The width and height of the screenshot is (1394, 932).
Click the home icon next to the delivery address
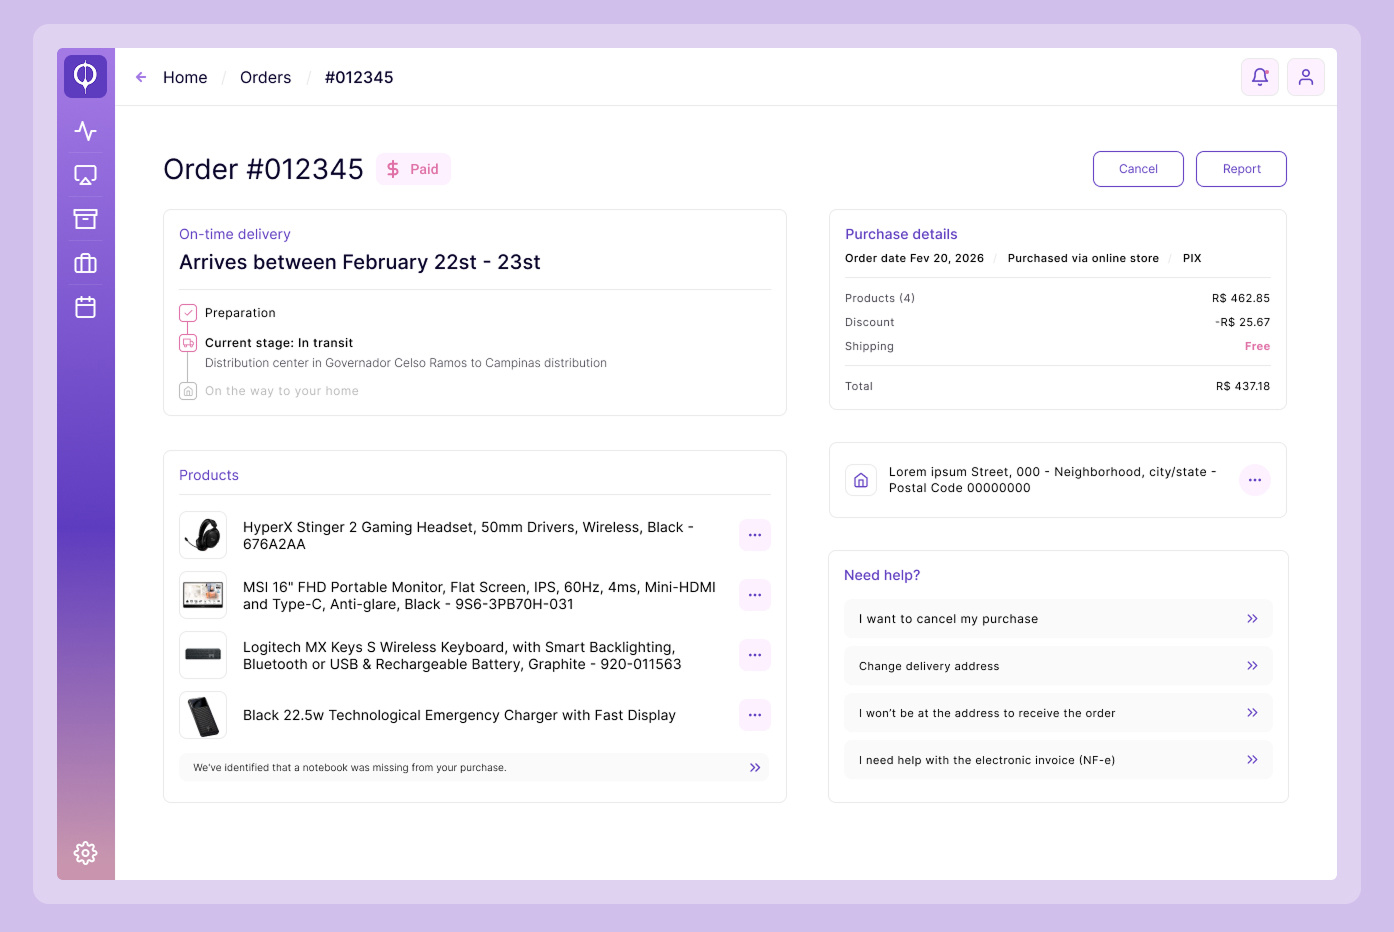(861, 480)
